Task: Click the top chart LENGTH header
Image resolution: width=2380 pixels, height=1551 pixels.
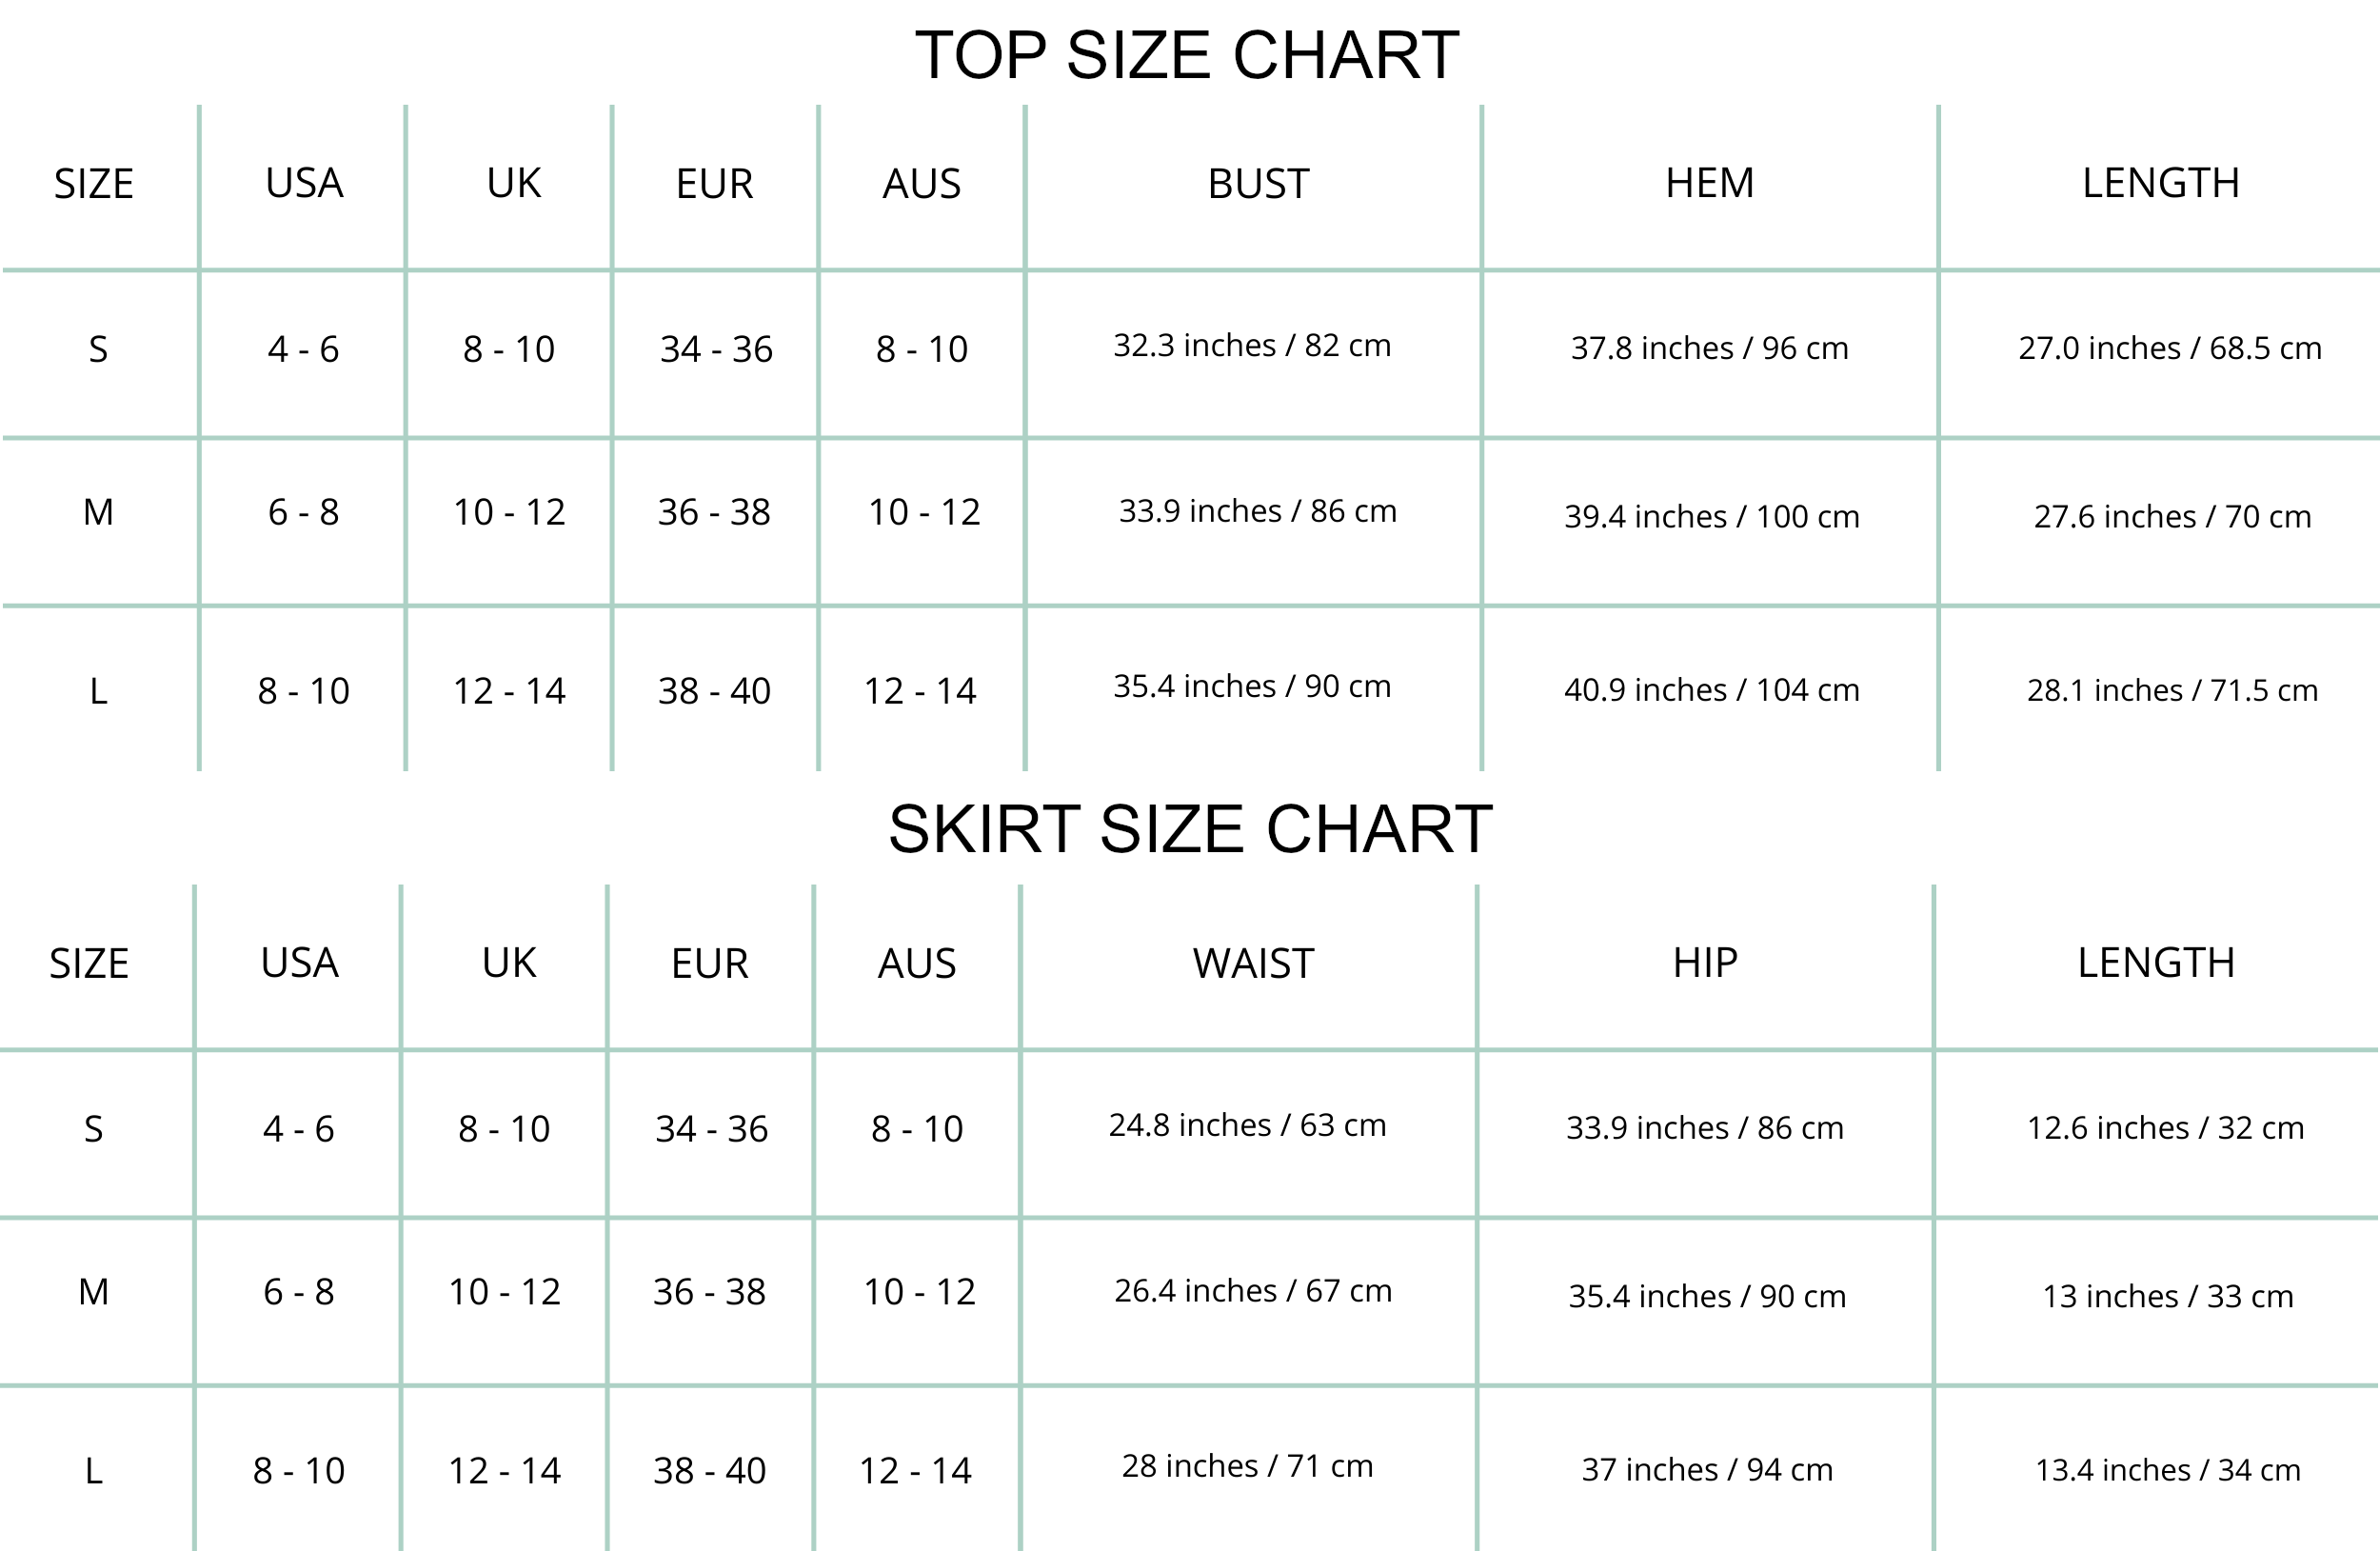Action: pyautogui.click(x=2160, y=184)
